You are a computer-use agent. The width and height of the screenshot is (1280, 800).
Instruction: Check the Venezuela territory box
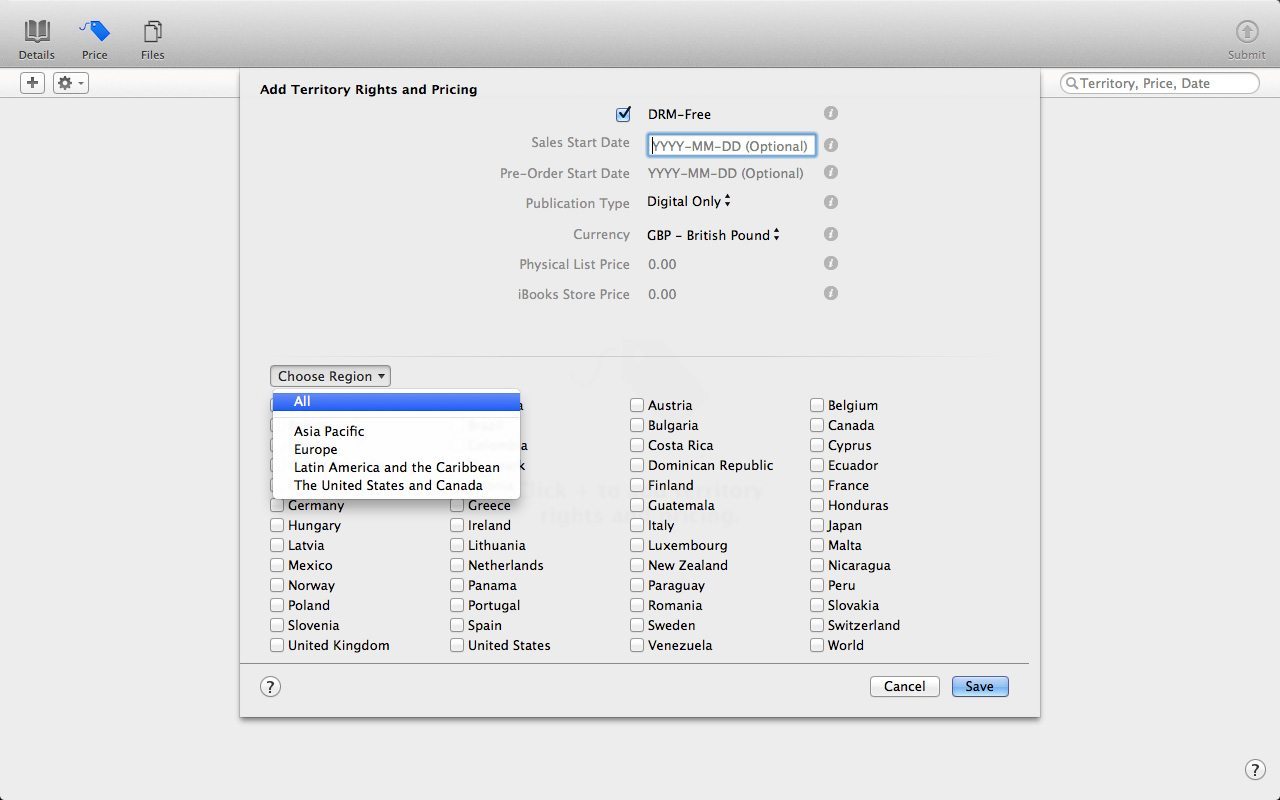click(637, 645)
